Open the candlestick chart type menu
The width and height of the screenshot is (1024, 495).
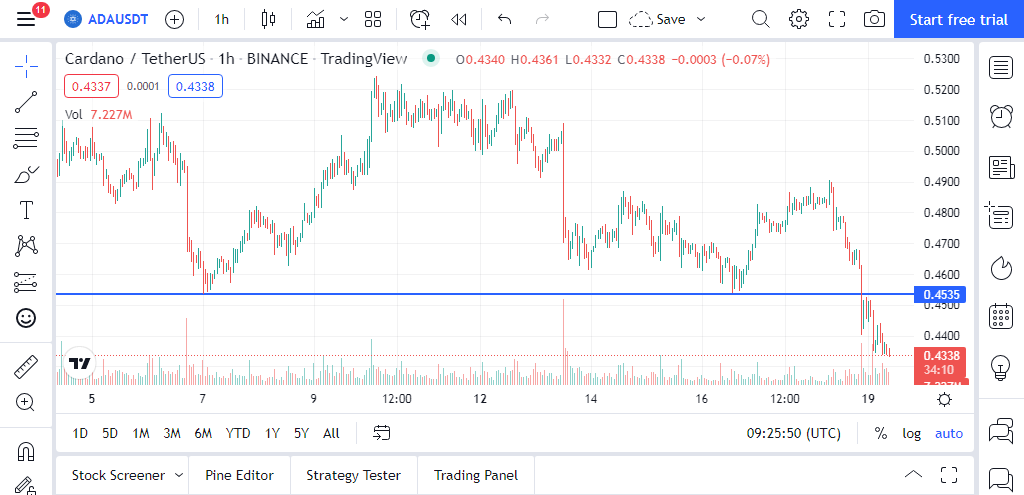pyautogui.click(x=268, y=20)
